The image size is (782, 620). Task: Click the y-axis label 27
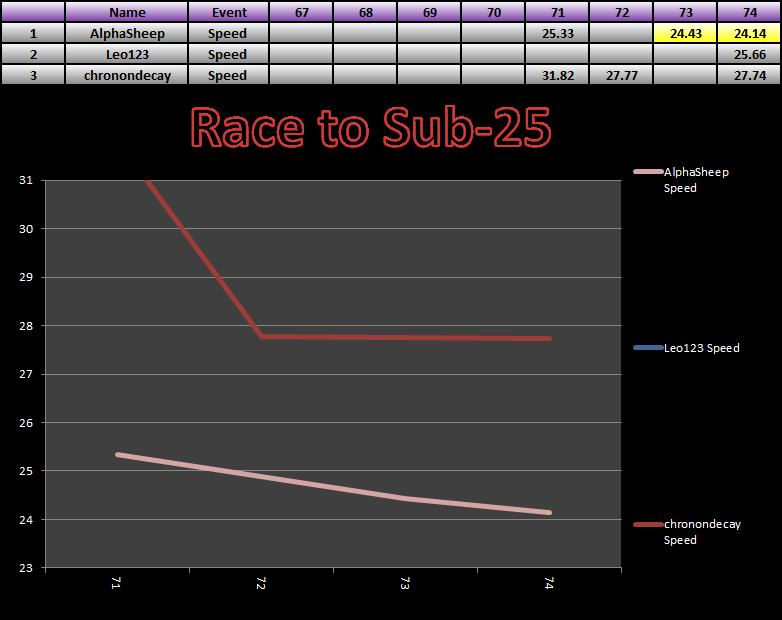26,374
